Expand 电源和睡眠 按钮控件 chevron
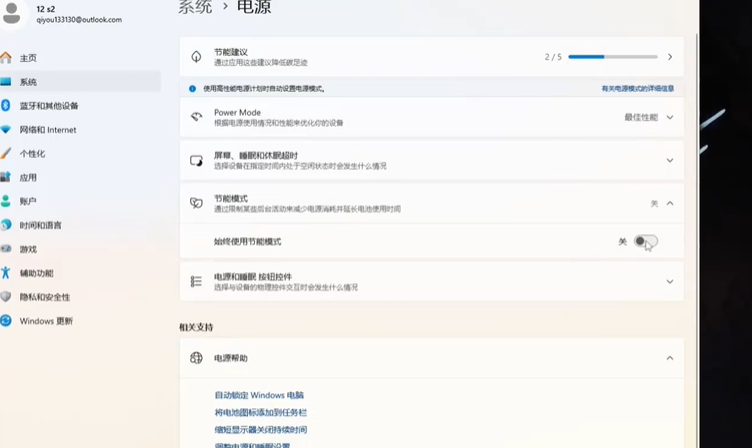This screenshot has height=448, width=752. [x=670, y=282]
